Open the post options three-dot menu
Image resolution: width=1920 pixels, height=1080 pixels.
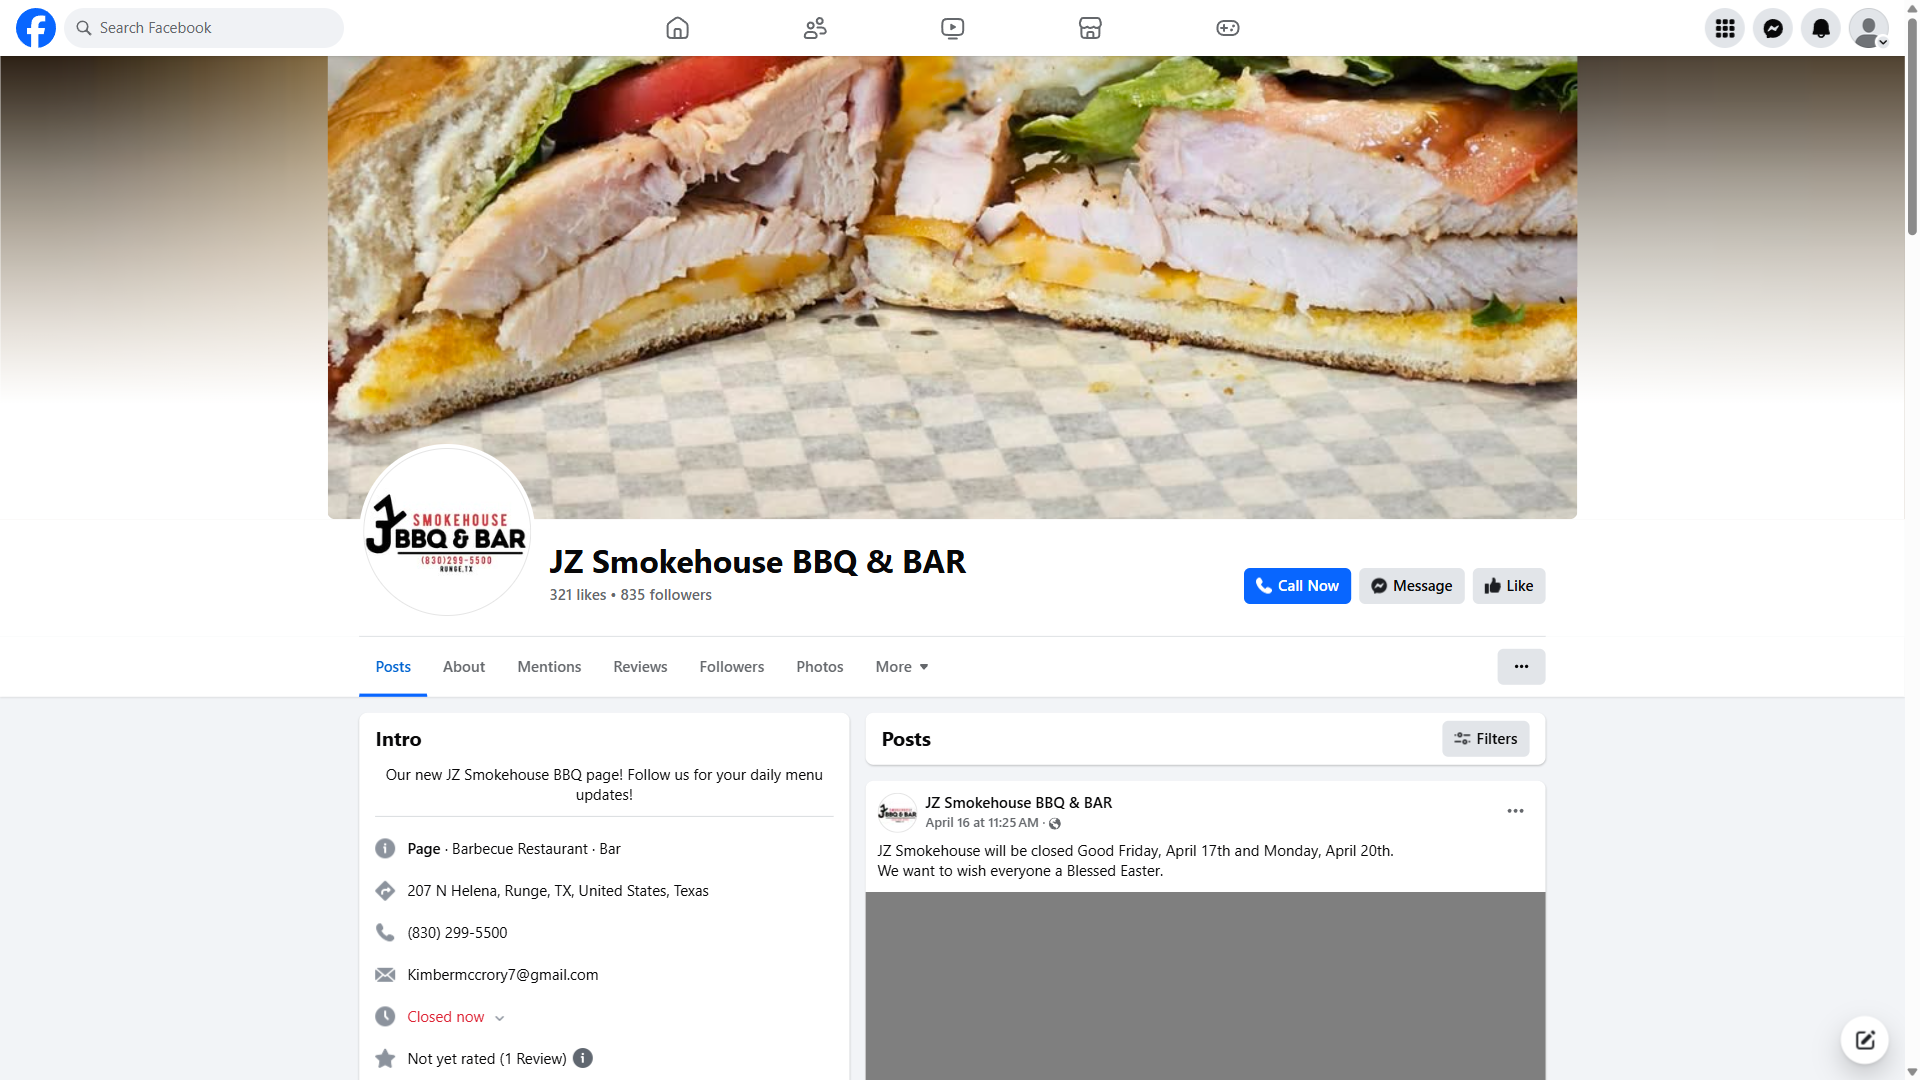pyautogui.click(x=1515, y=811)
